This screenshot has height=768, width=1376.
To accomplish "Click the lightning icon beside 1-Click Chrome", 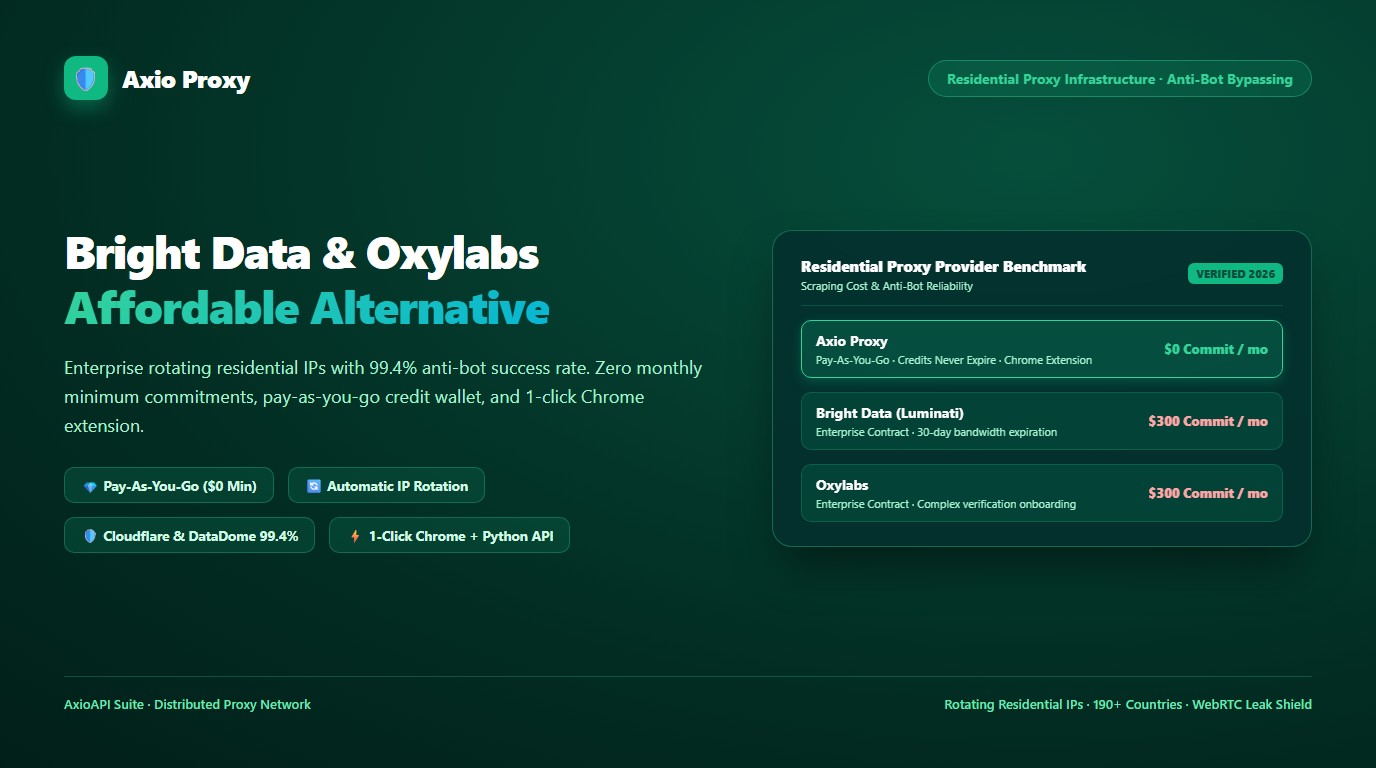I will tap(355, 536).
